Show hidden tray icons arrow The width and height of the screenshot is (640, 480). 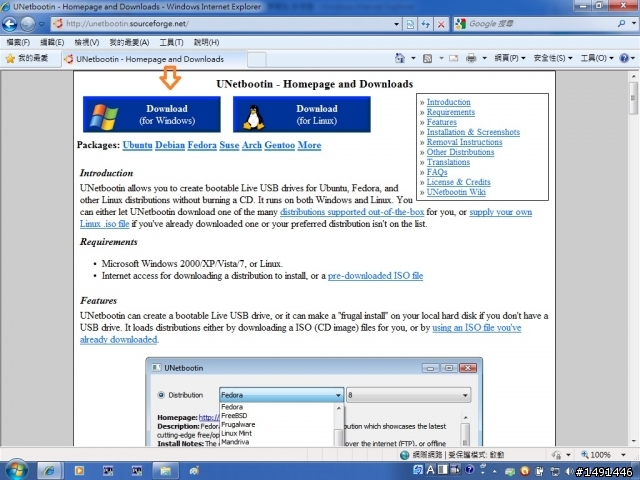(495, 471)
